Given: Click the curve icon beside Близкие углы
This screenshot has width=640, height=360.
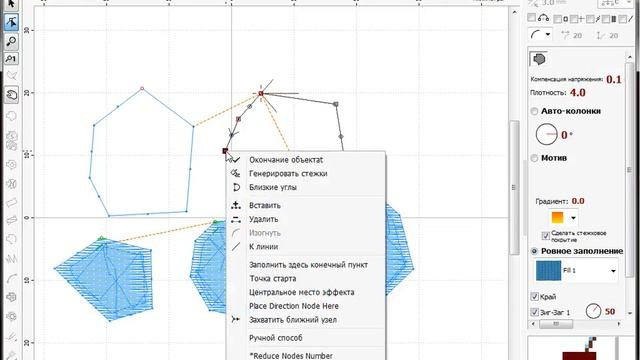Looking at the screenshot, I should 236,187.
